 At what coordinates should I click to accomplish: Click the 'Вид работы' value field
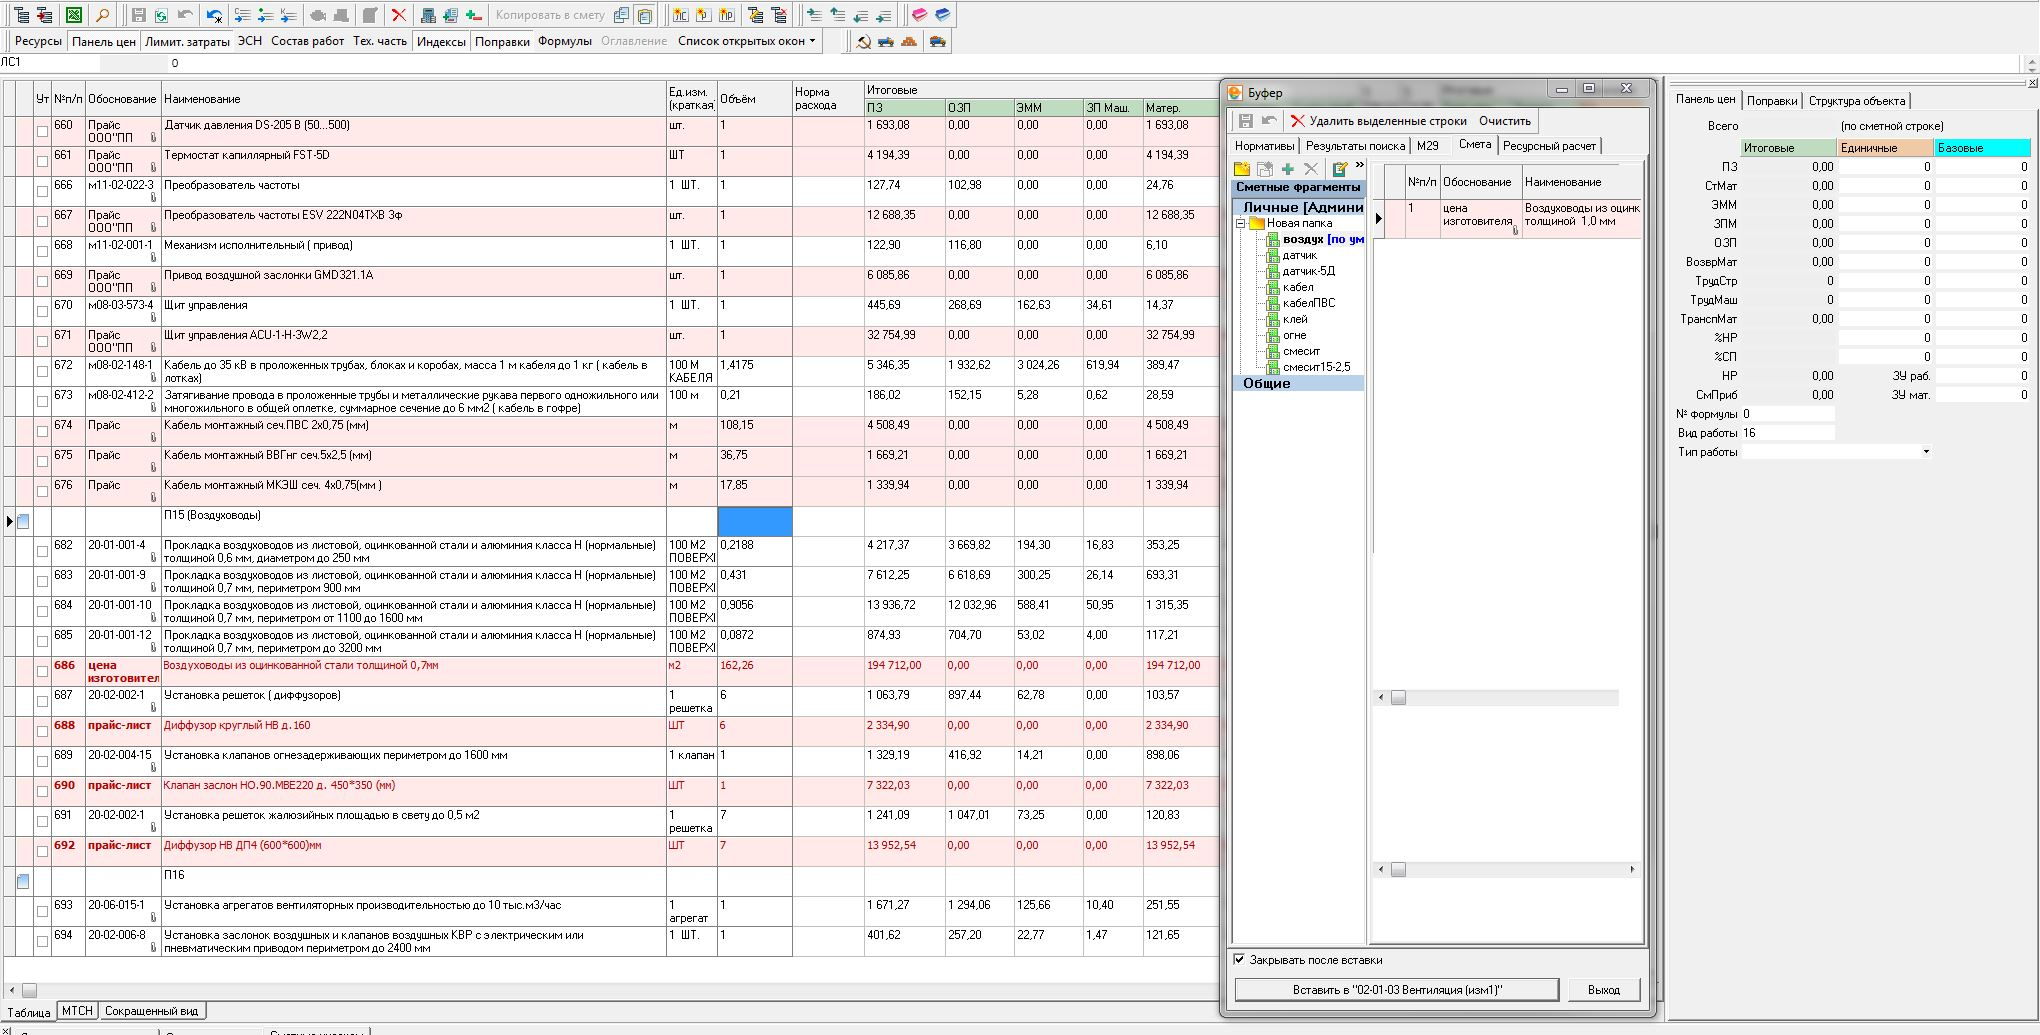(x=1787, y=433)
